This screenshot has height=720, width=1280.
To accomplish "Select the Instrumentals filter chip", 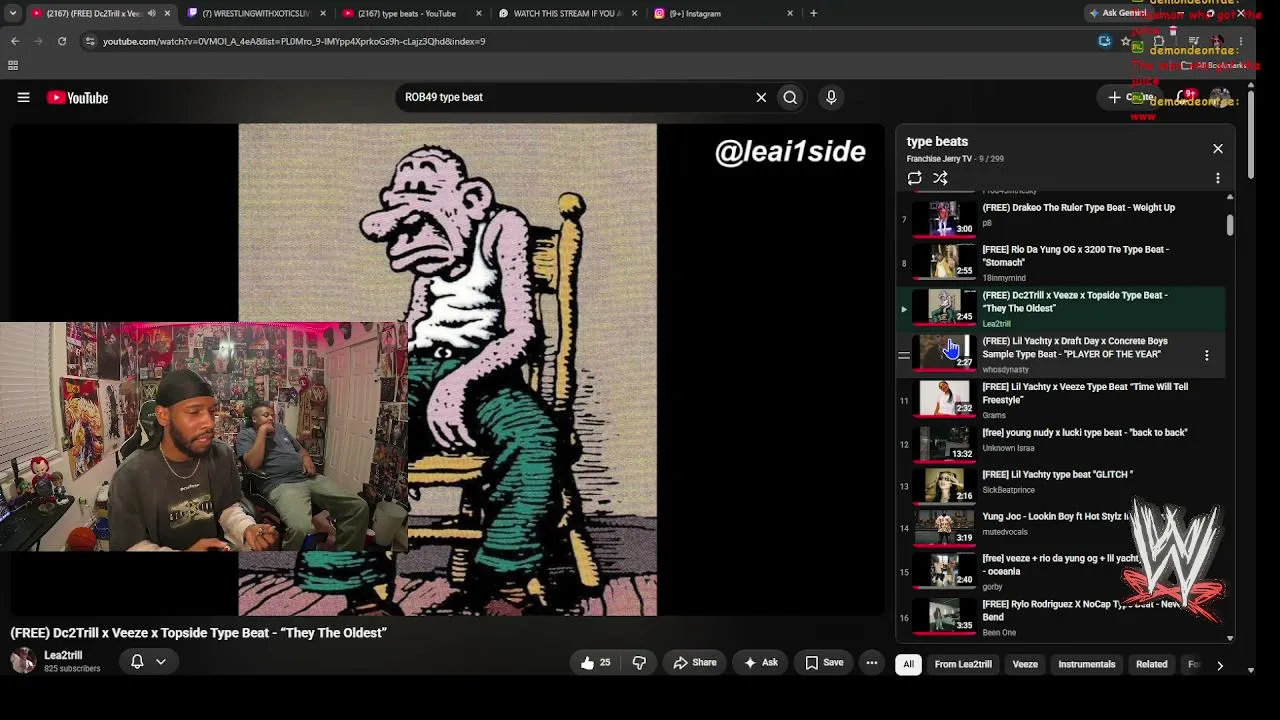I will coord(1086,664).
